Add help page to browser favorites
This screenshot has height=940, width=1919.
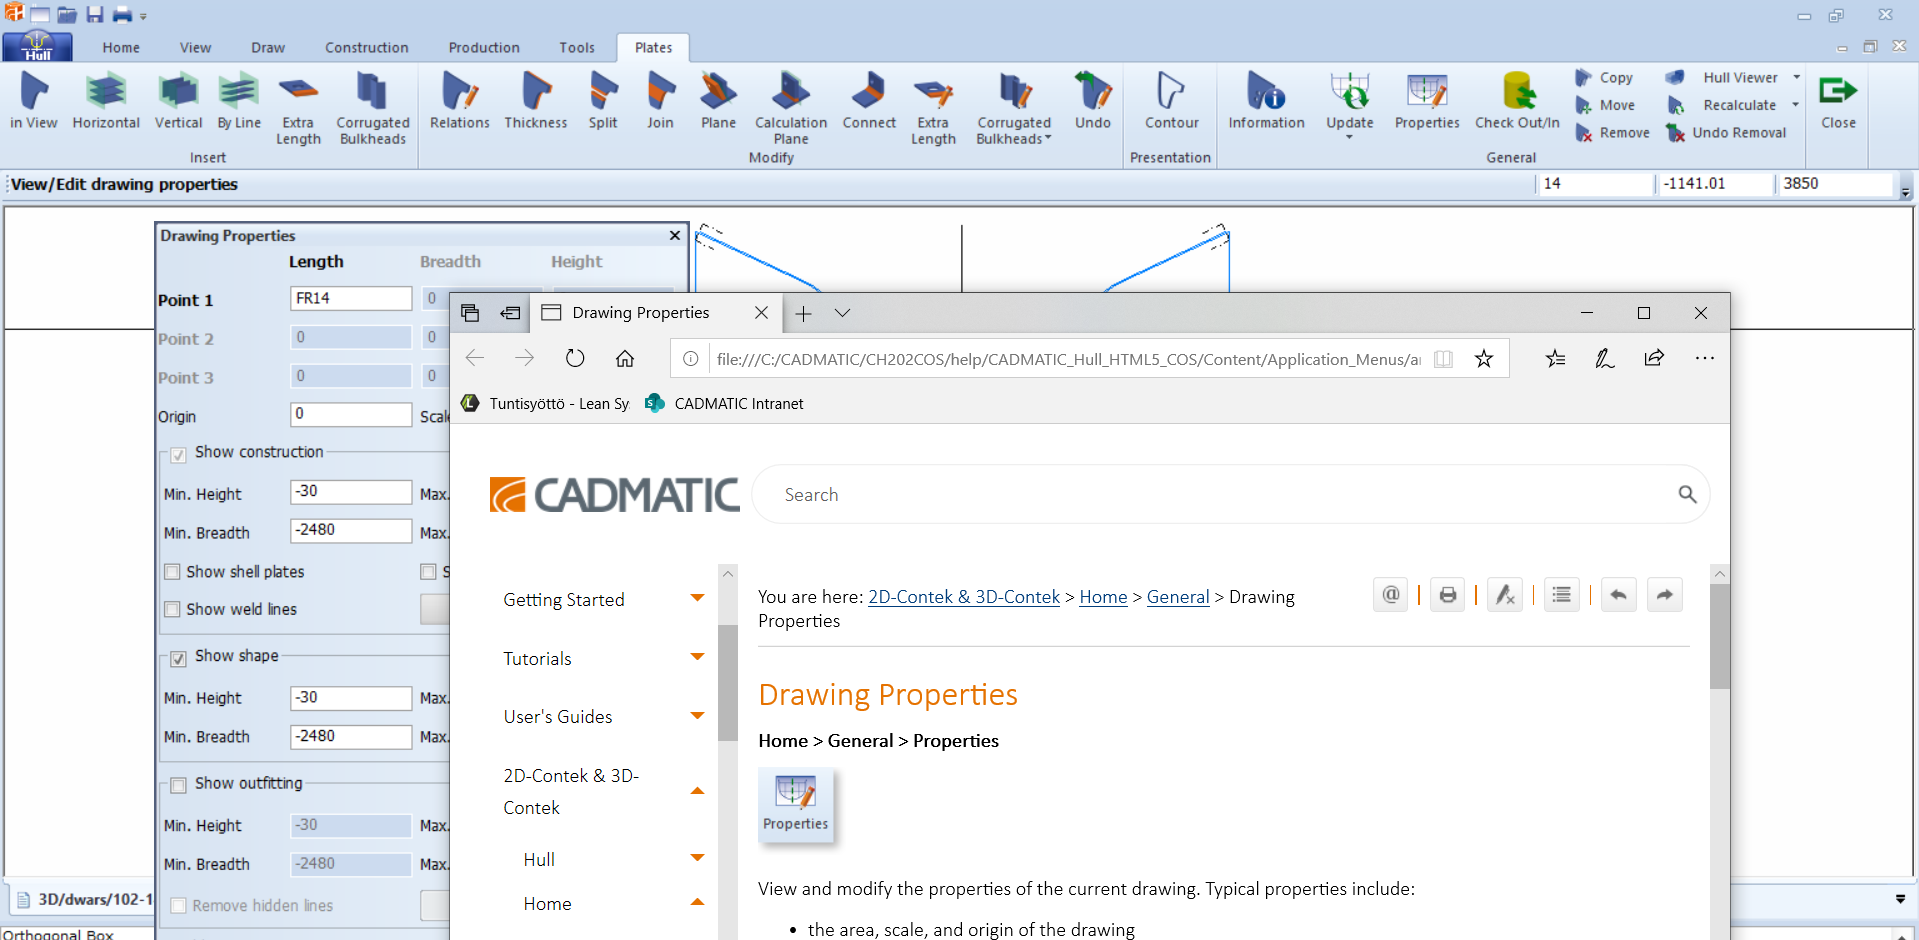[1484, 358]
